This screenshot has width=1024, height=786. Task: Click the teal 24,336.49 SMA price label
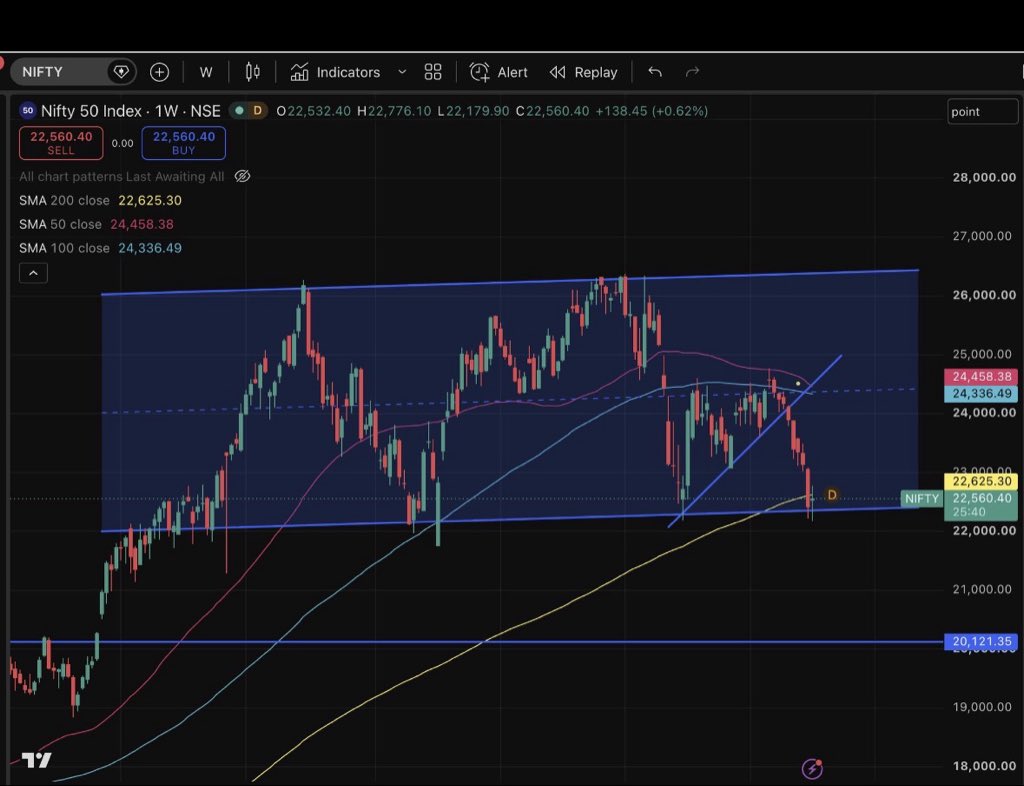coord(981,394)
